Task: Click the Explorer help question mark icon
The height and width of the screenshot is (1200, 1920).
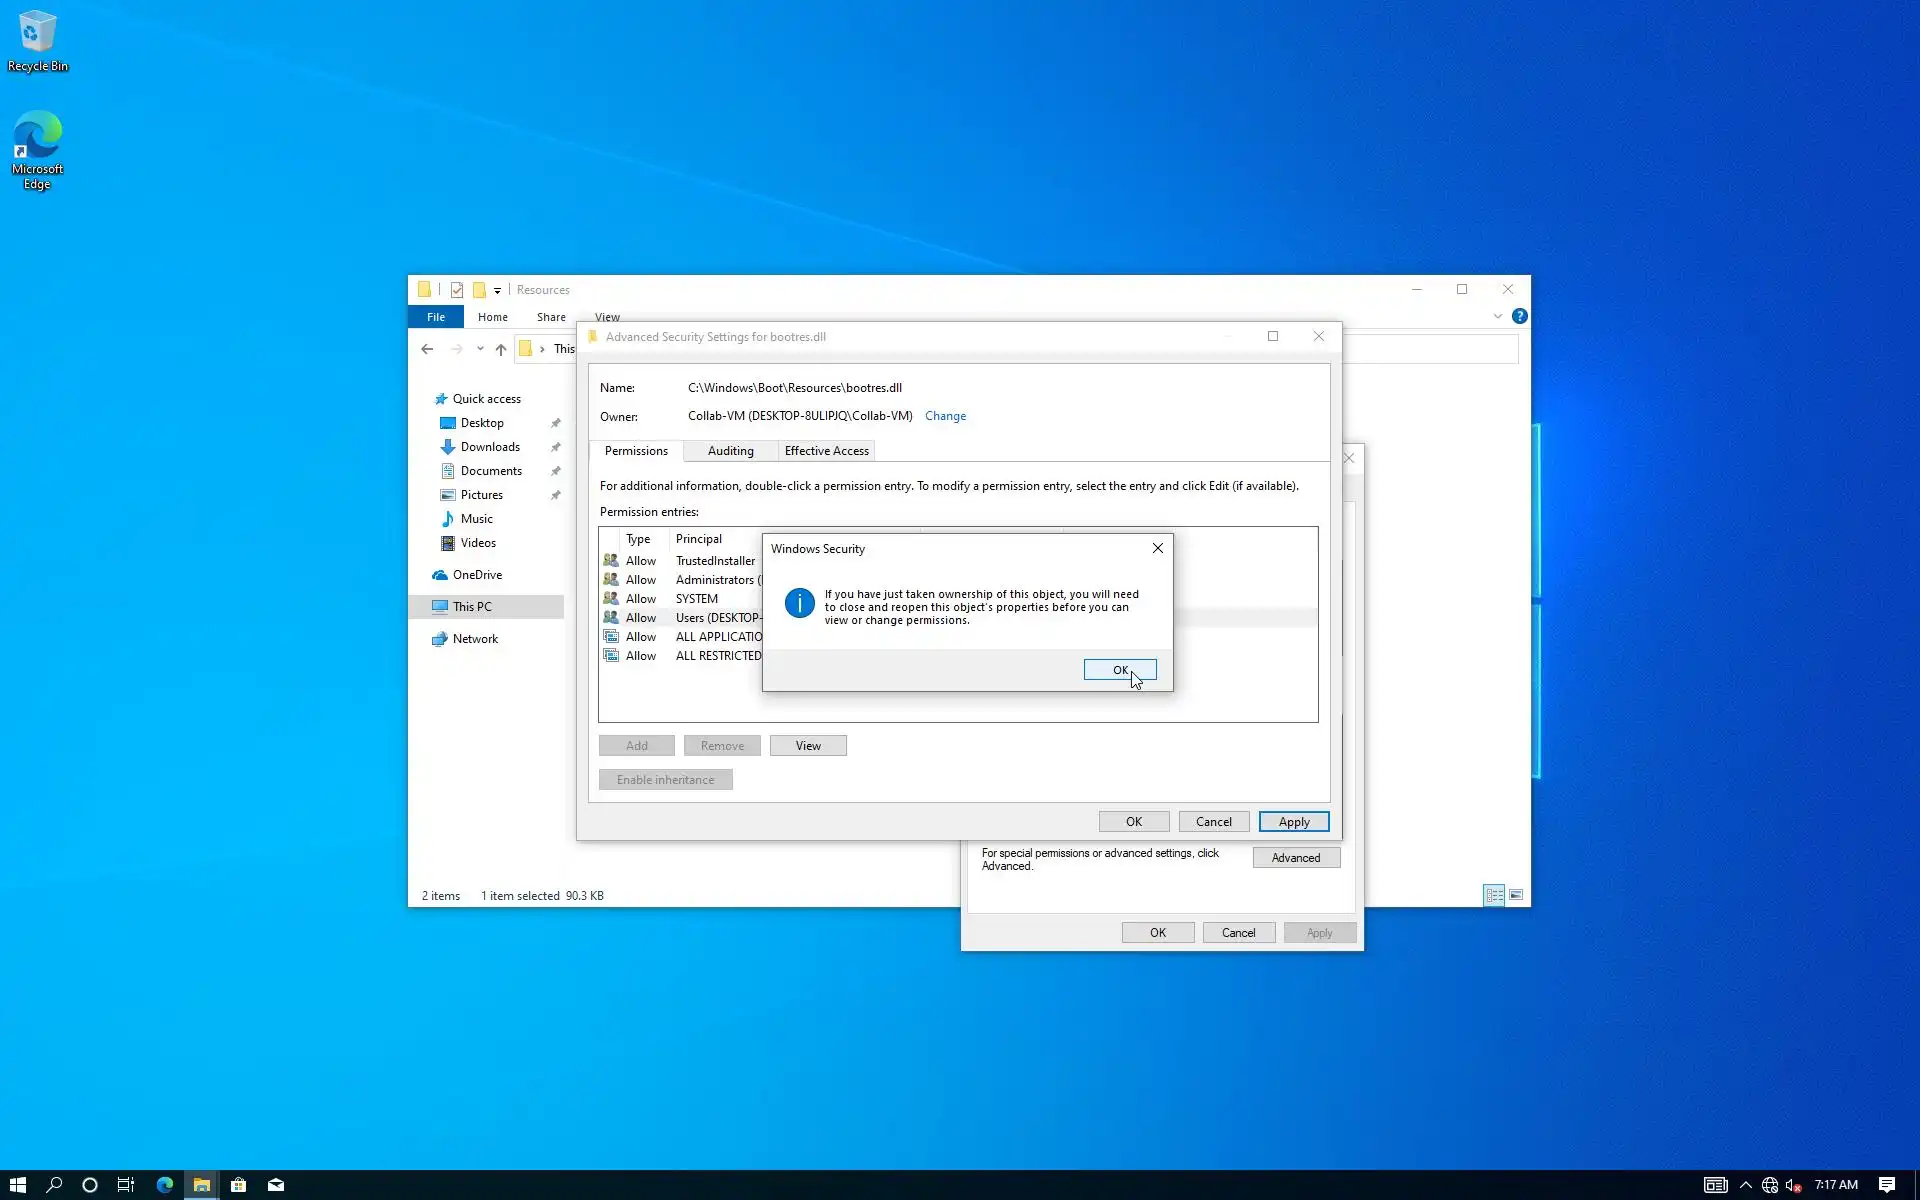Action: 1519,316
